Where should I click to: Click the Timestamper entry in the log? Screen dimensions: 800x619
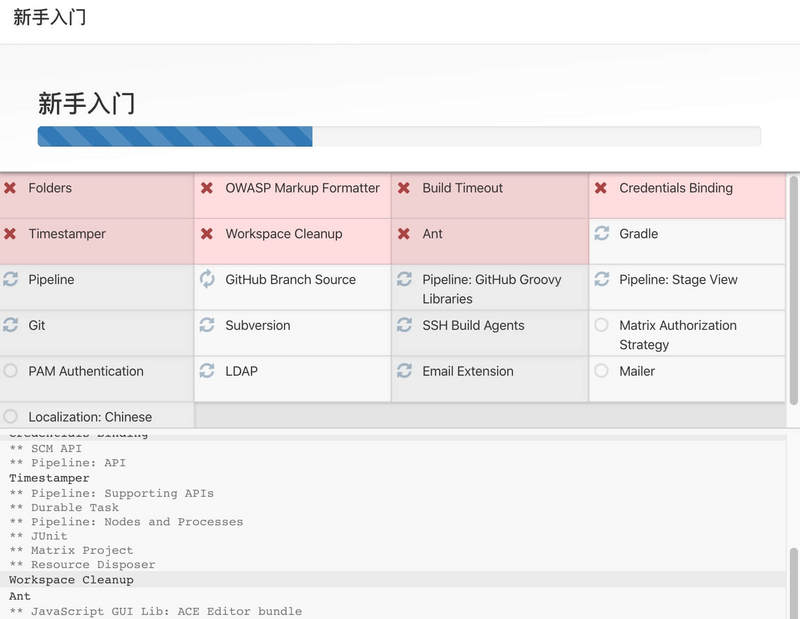tap(49, 478)
